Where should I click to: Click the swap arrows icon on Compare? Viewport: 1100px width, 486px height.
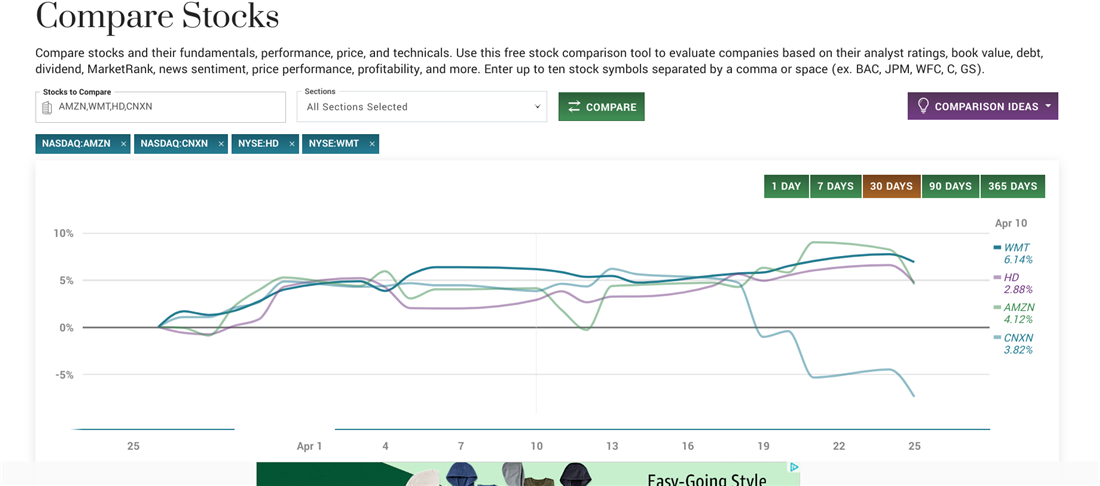point(574,107)
